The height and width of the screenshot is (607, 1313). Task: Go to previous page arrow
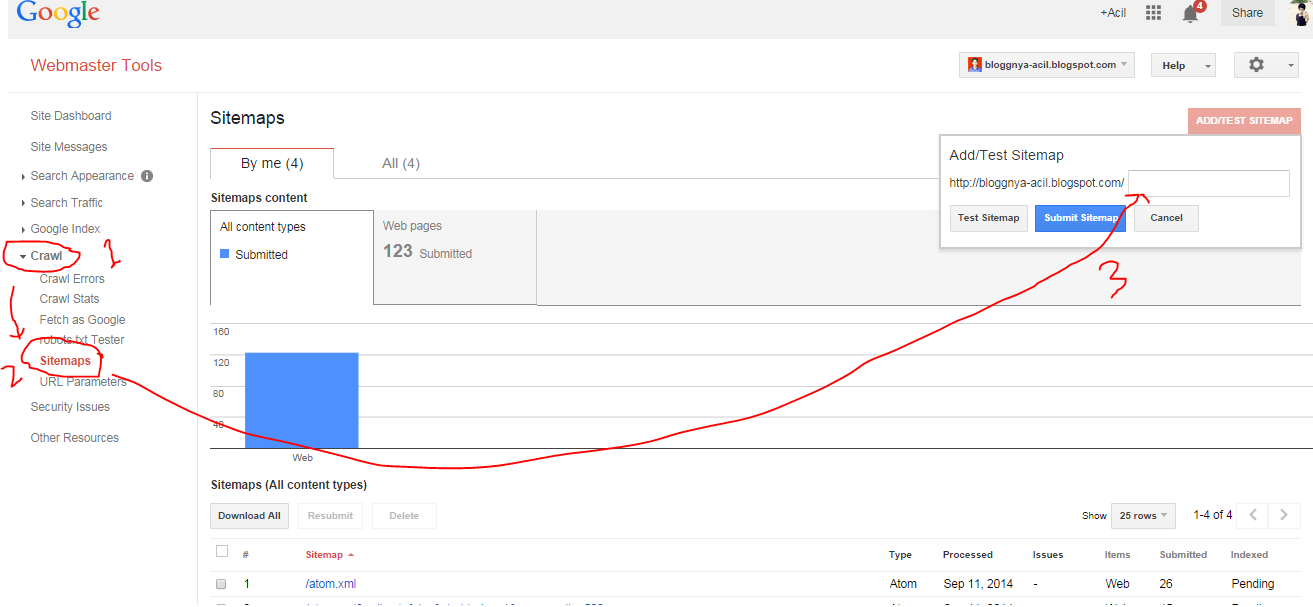(1253, 515)
